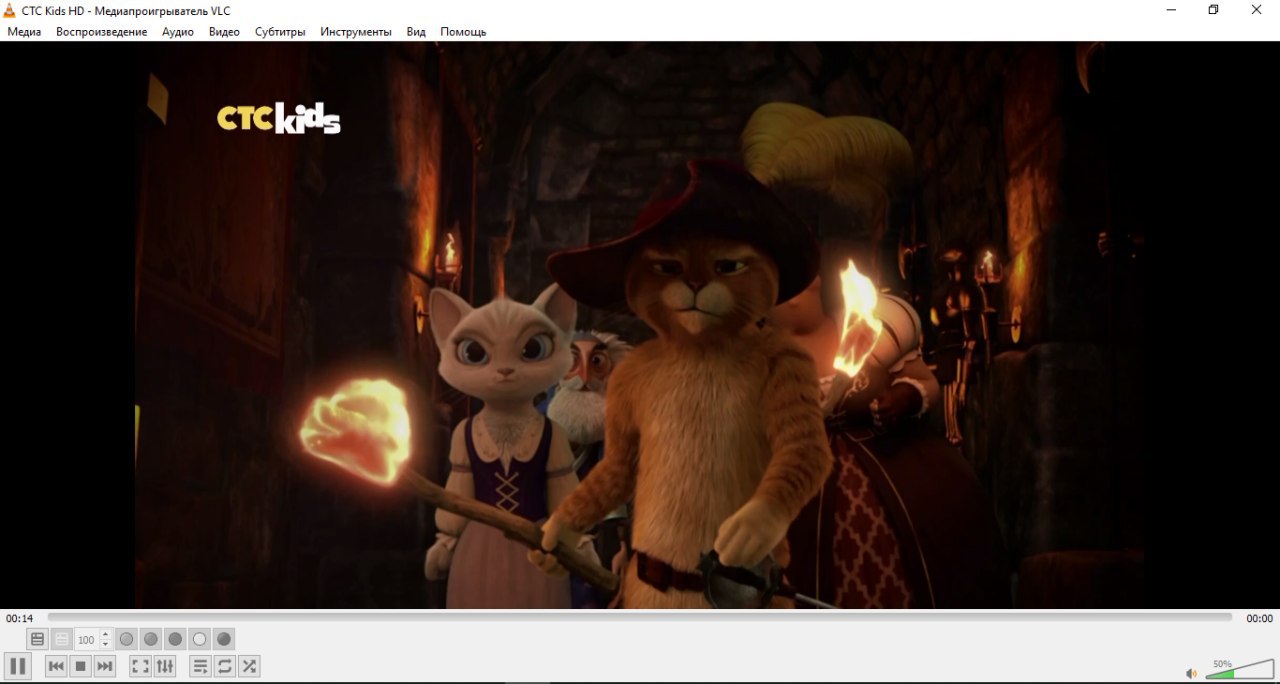Click the elapsed time label 00:14

coord(19,618)
